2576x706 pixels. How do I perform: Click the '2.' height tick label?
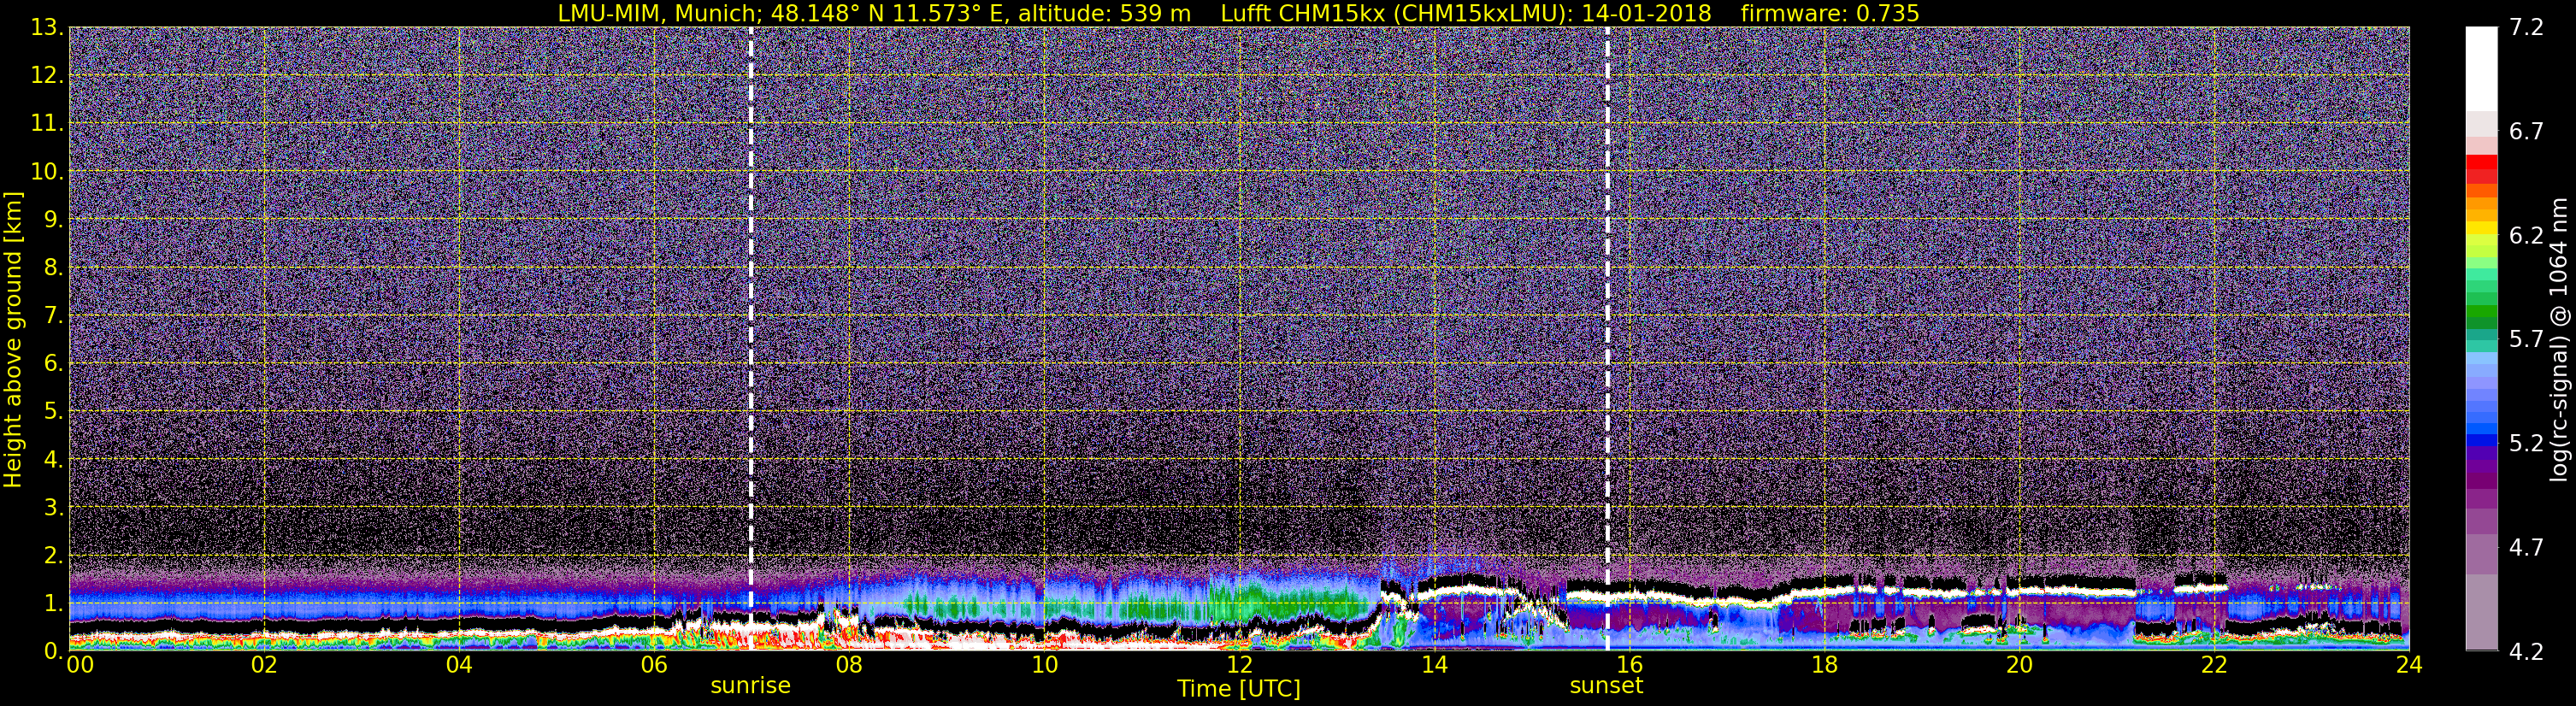pyautogui.click(x=54, y=555)
